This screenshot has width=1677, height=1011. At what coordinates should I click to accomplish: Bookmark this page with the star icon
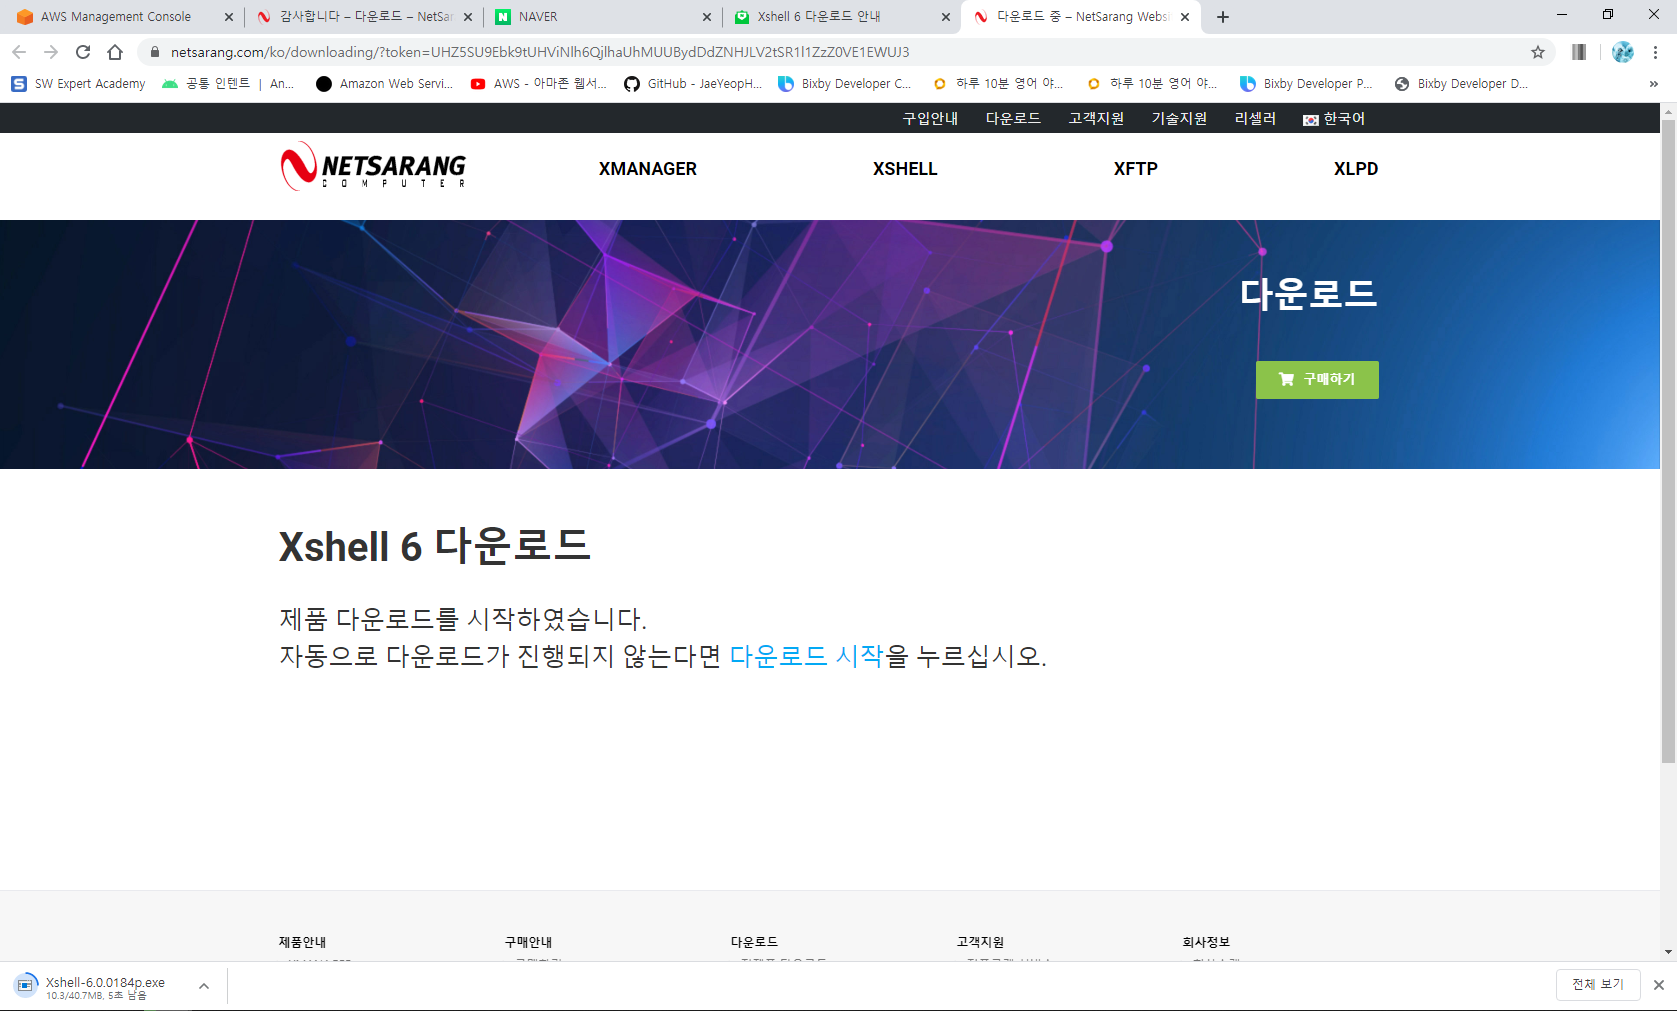(1538, 52)
